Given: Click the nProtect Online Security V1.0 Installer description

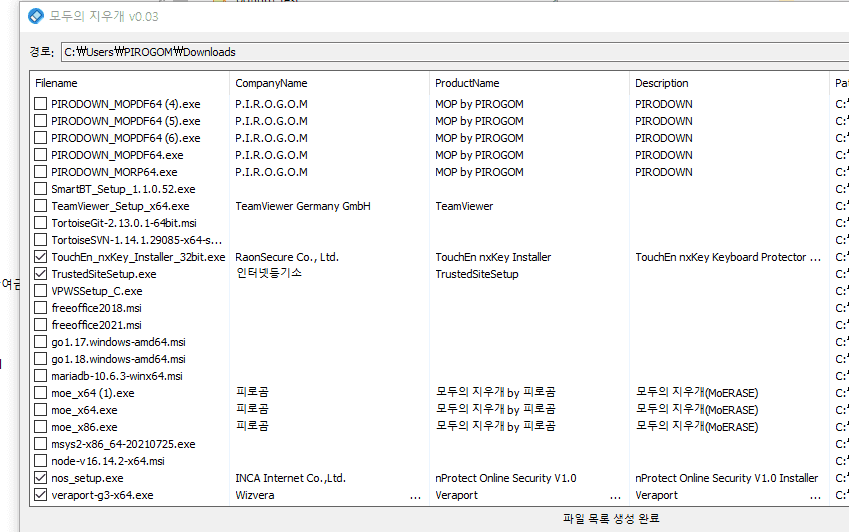Looking at the screenshot, I should click(x=727, y=478).
